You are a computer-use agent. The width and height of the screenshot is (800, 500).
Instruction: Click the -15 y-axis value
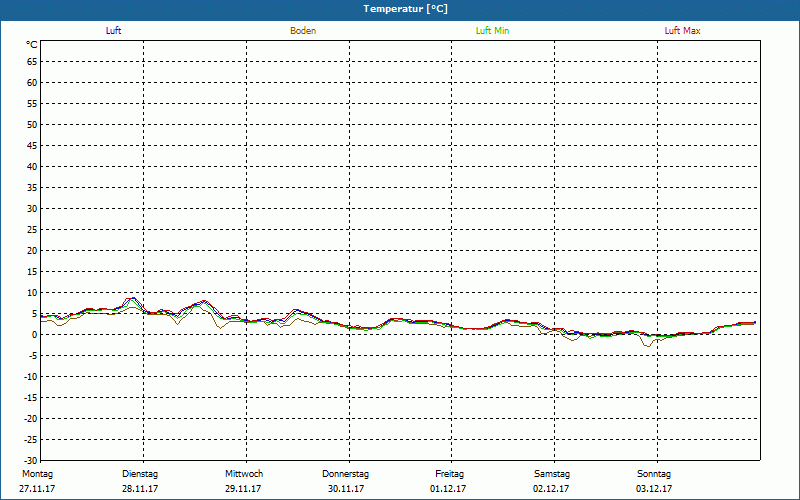point(31,398)
